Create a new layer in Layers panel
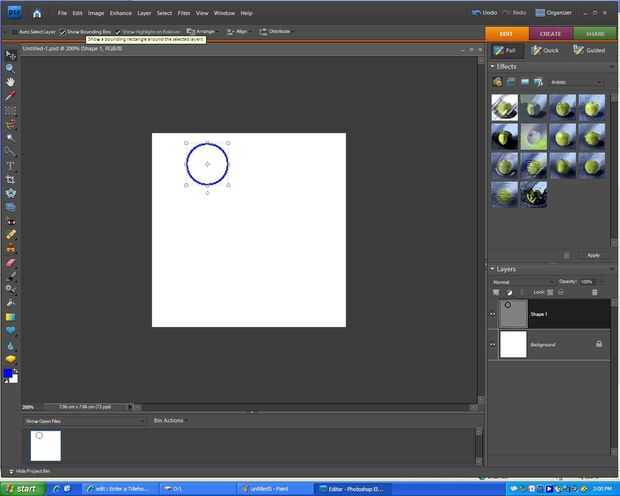This screenshot has height=496, width=620. [495, 293]
